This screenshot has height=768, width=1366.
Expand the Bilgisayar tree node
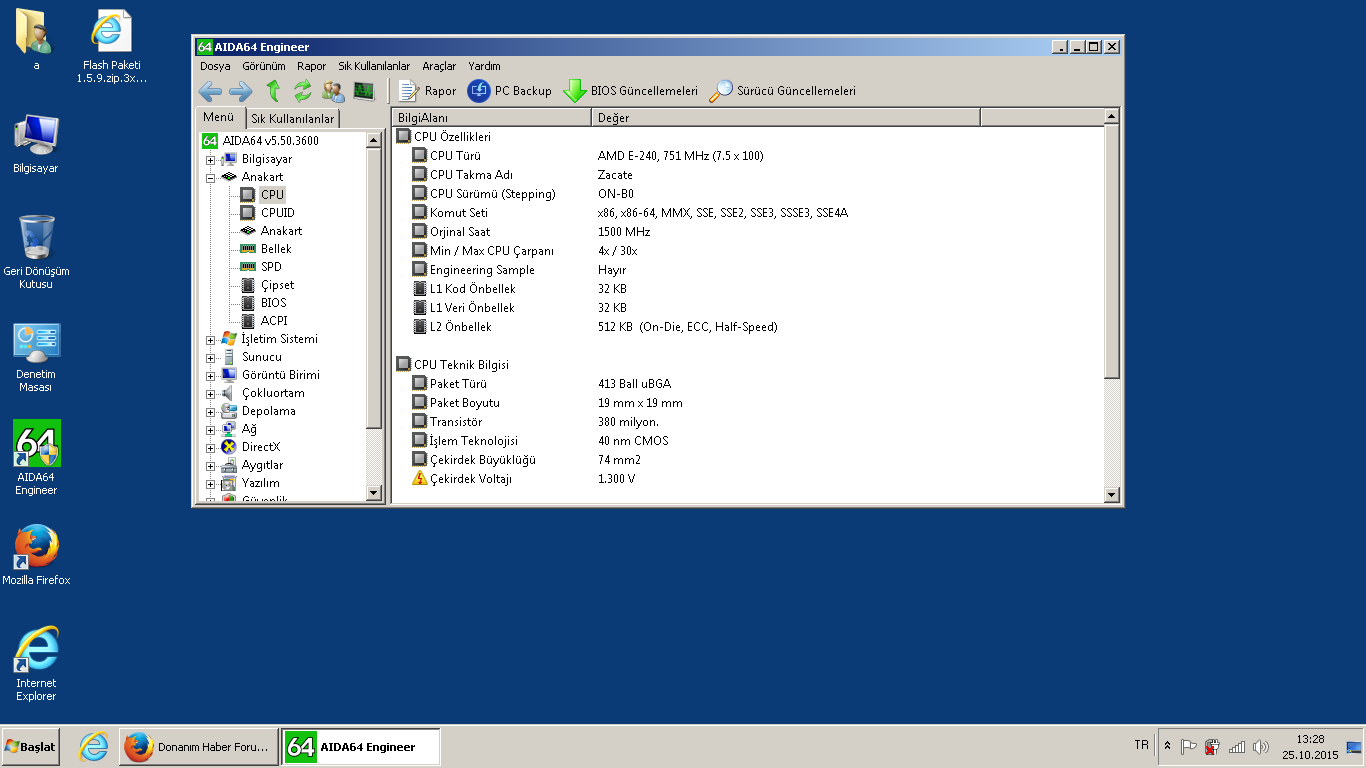(211, 160)
